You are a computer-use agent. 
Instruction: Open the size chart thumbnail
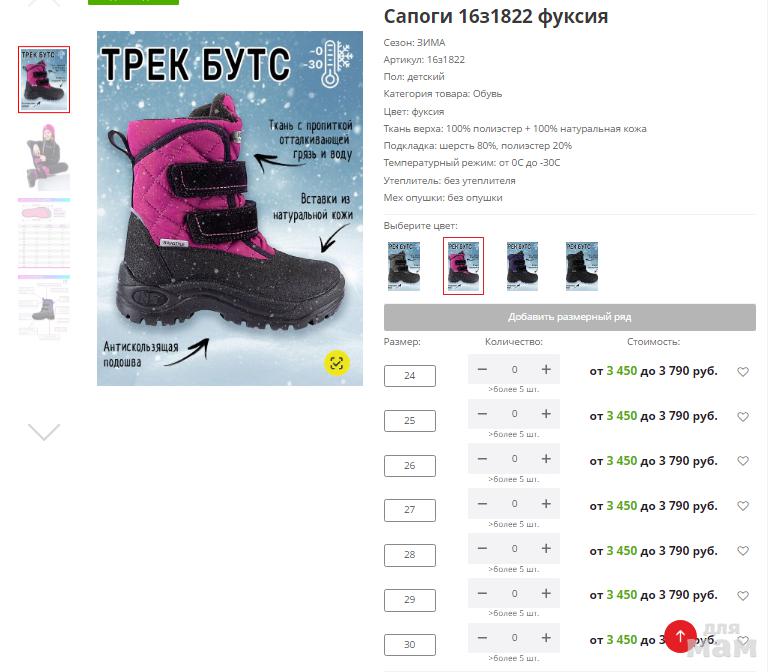click(x=44, y=233)
